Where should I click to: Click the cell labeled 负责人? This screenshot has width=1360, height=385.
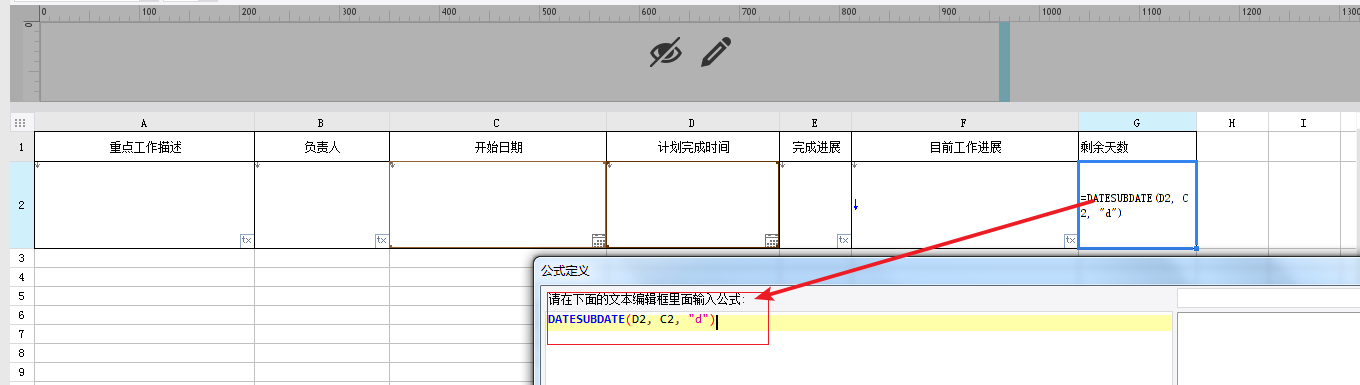[x=321, y=147]
